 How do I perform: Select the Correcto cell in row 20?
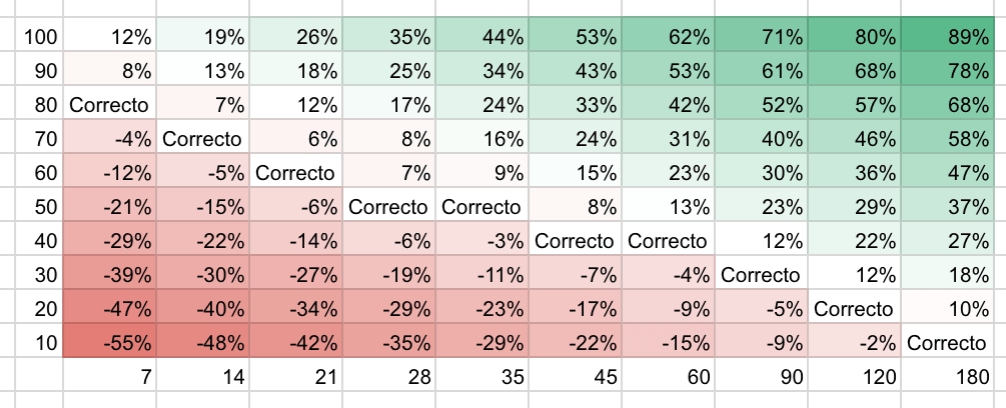point(854,308)
